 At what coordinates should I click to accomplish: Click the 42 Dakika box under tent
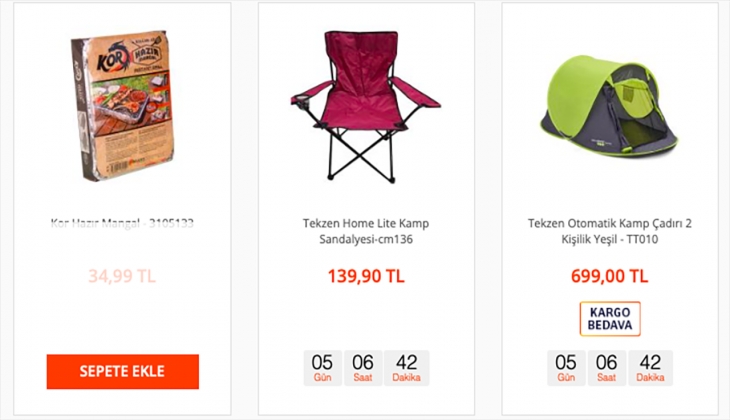[x=650, y=368]
